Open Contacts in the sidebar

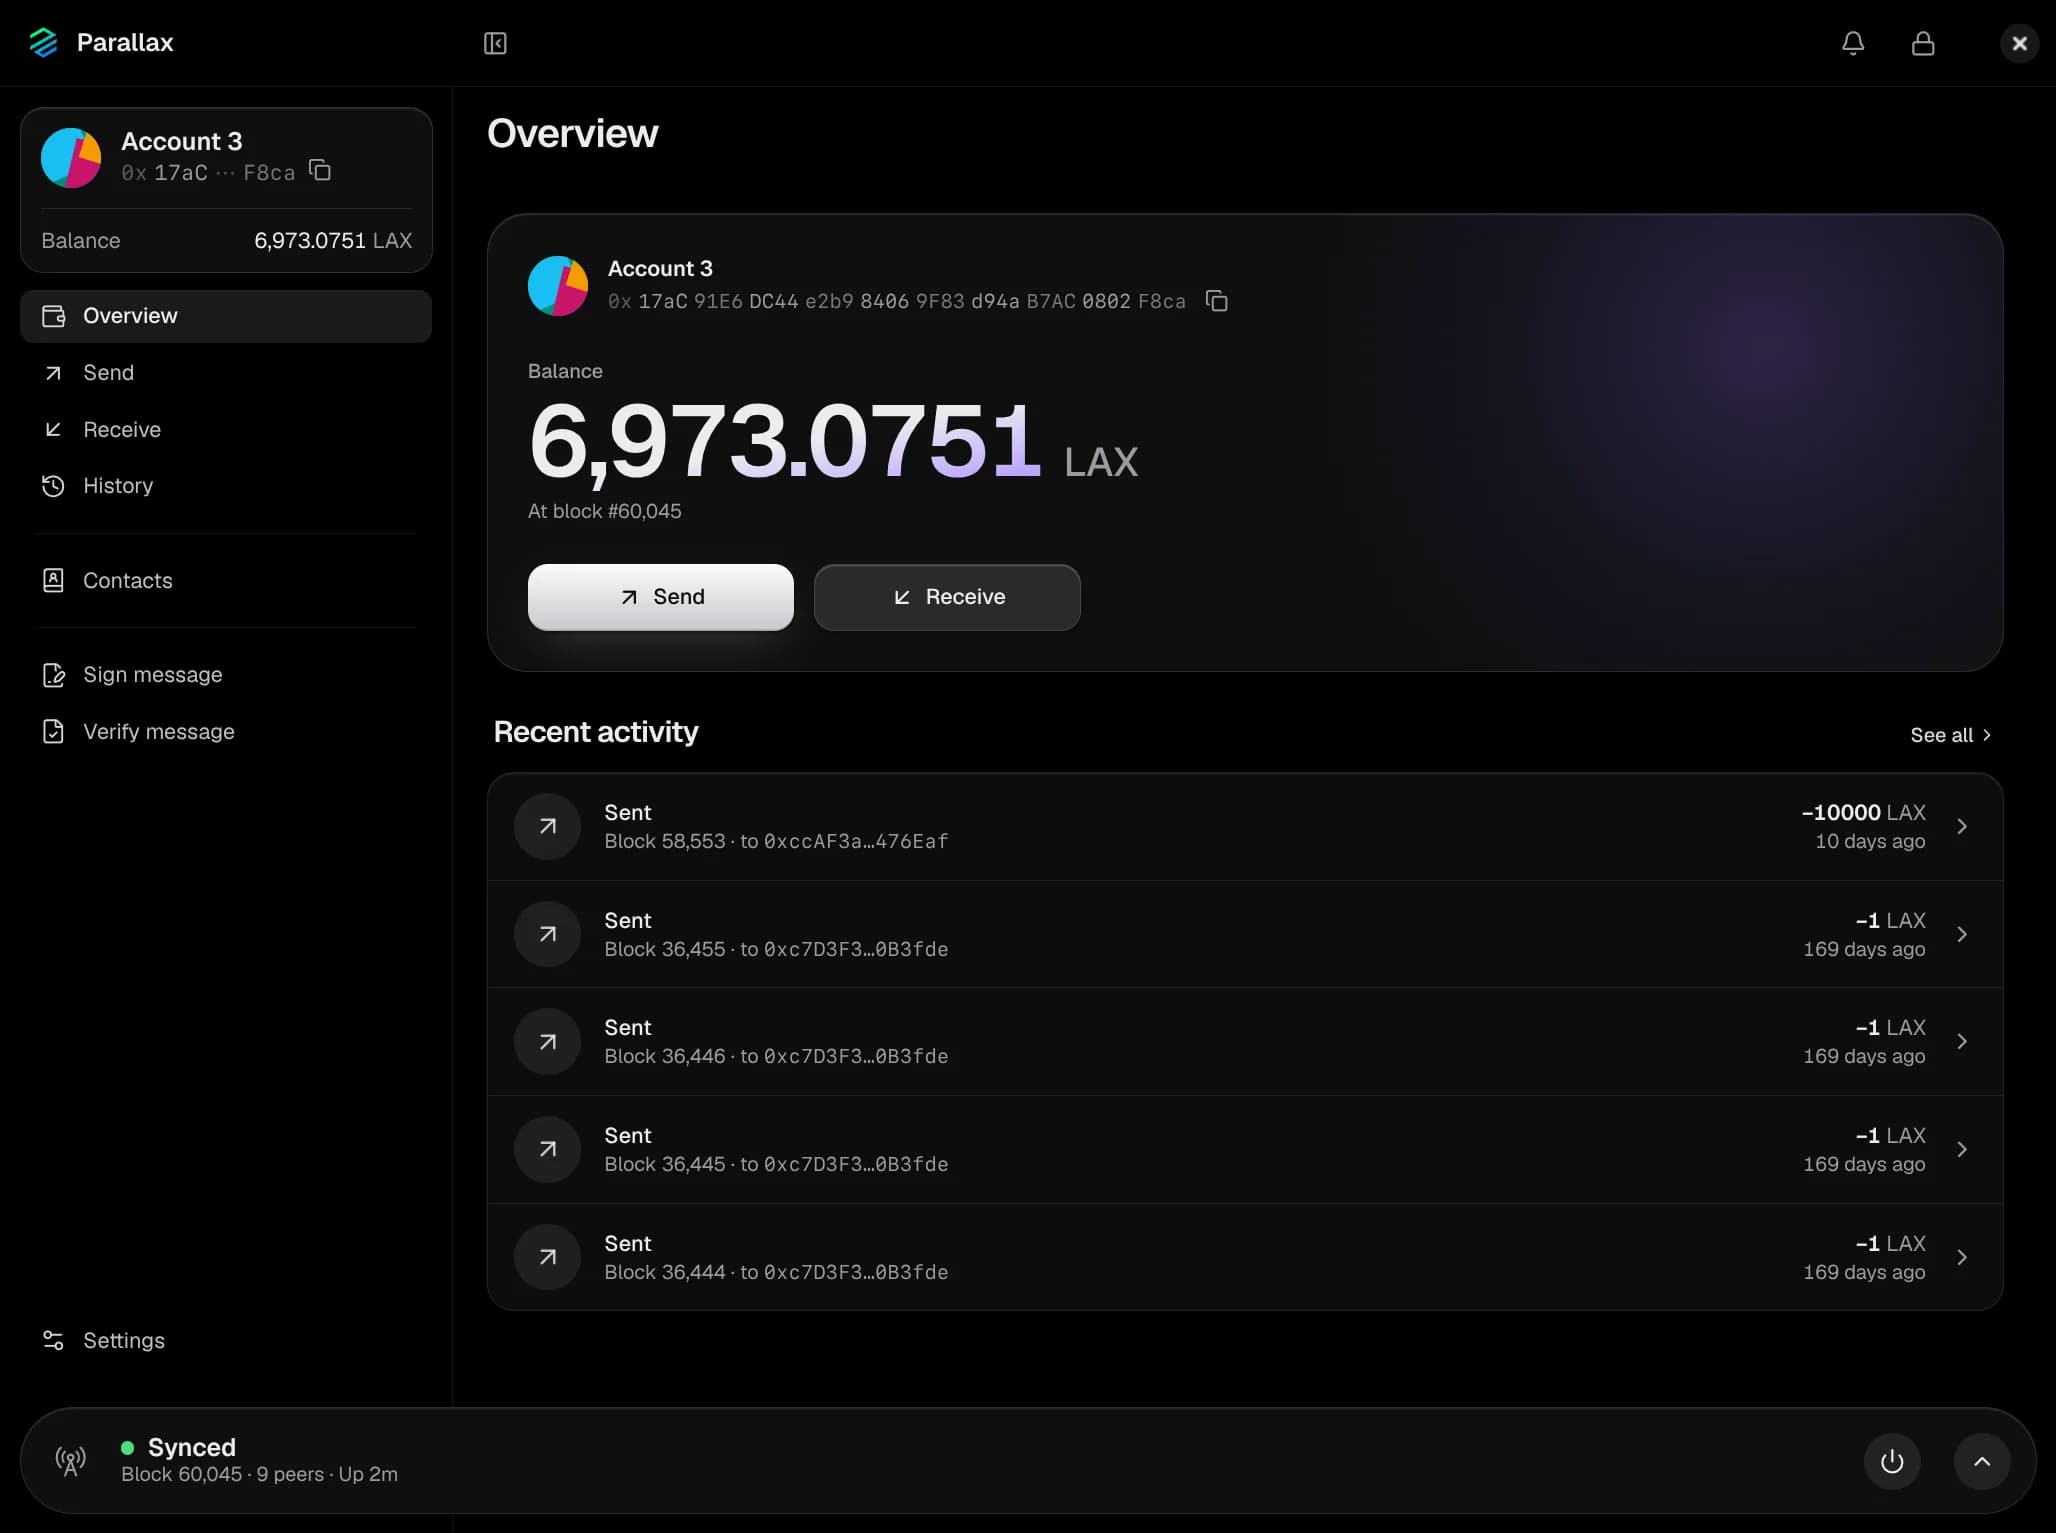tap(226, 581)
